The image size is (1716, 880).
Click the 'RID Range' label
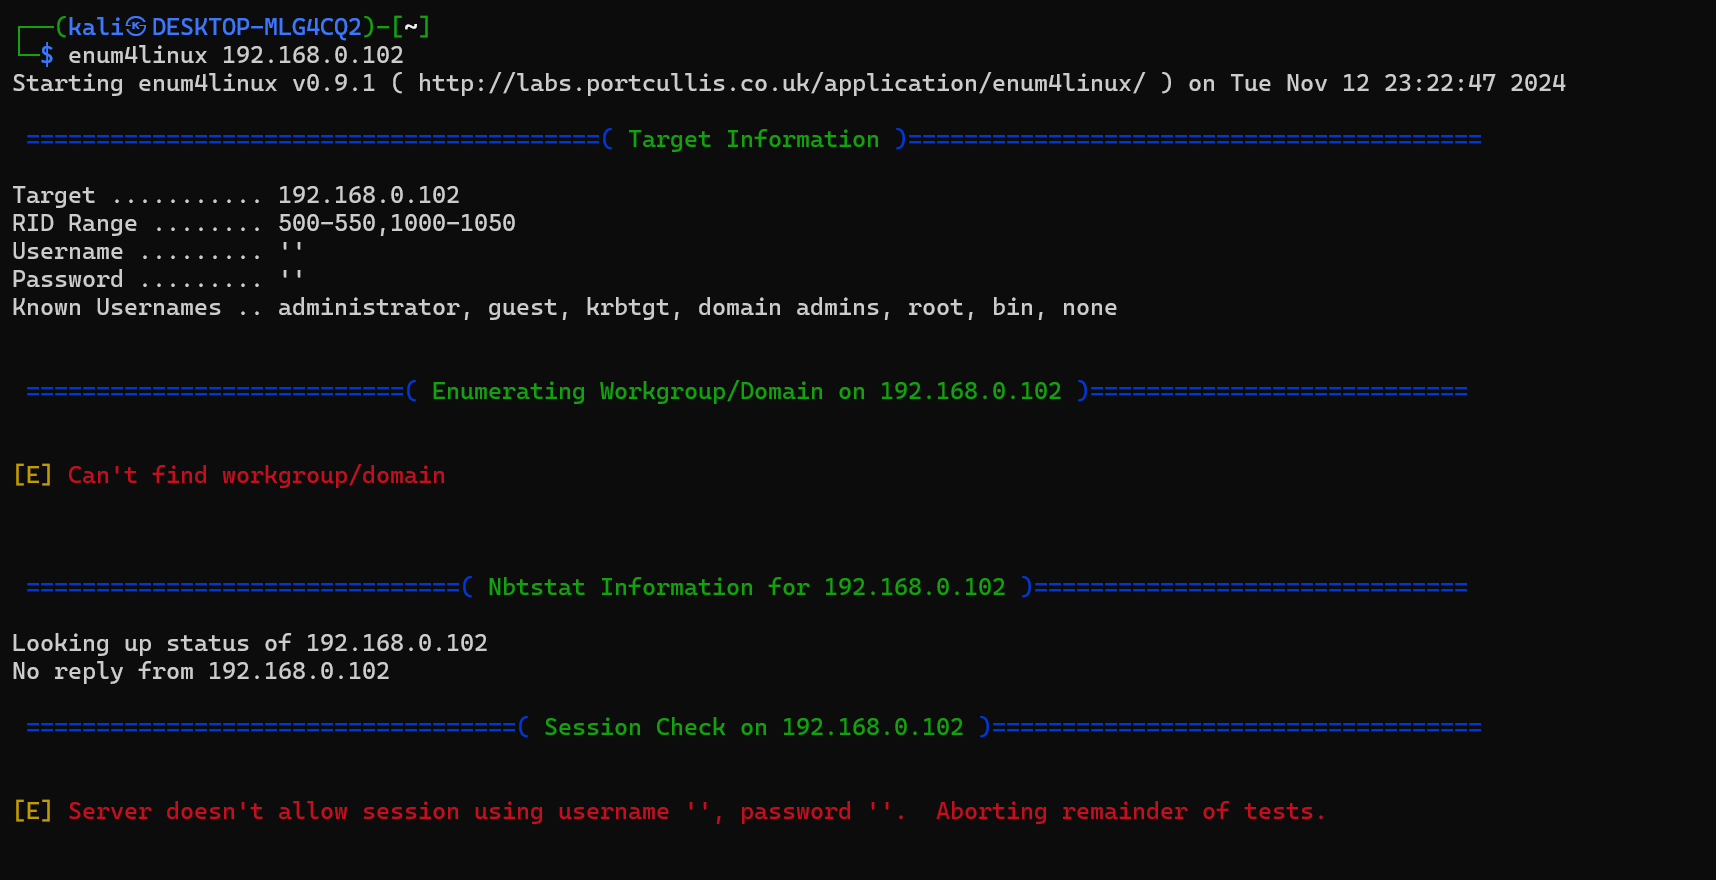coord(75,224)
